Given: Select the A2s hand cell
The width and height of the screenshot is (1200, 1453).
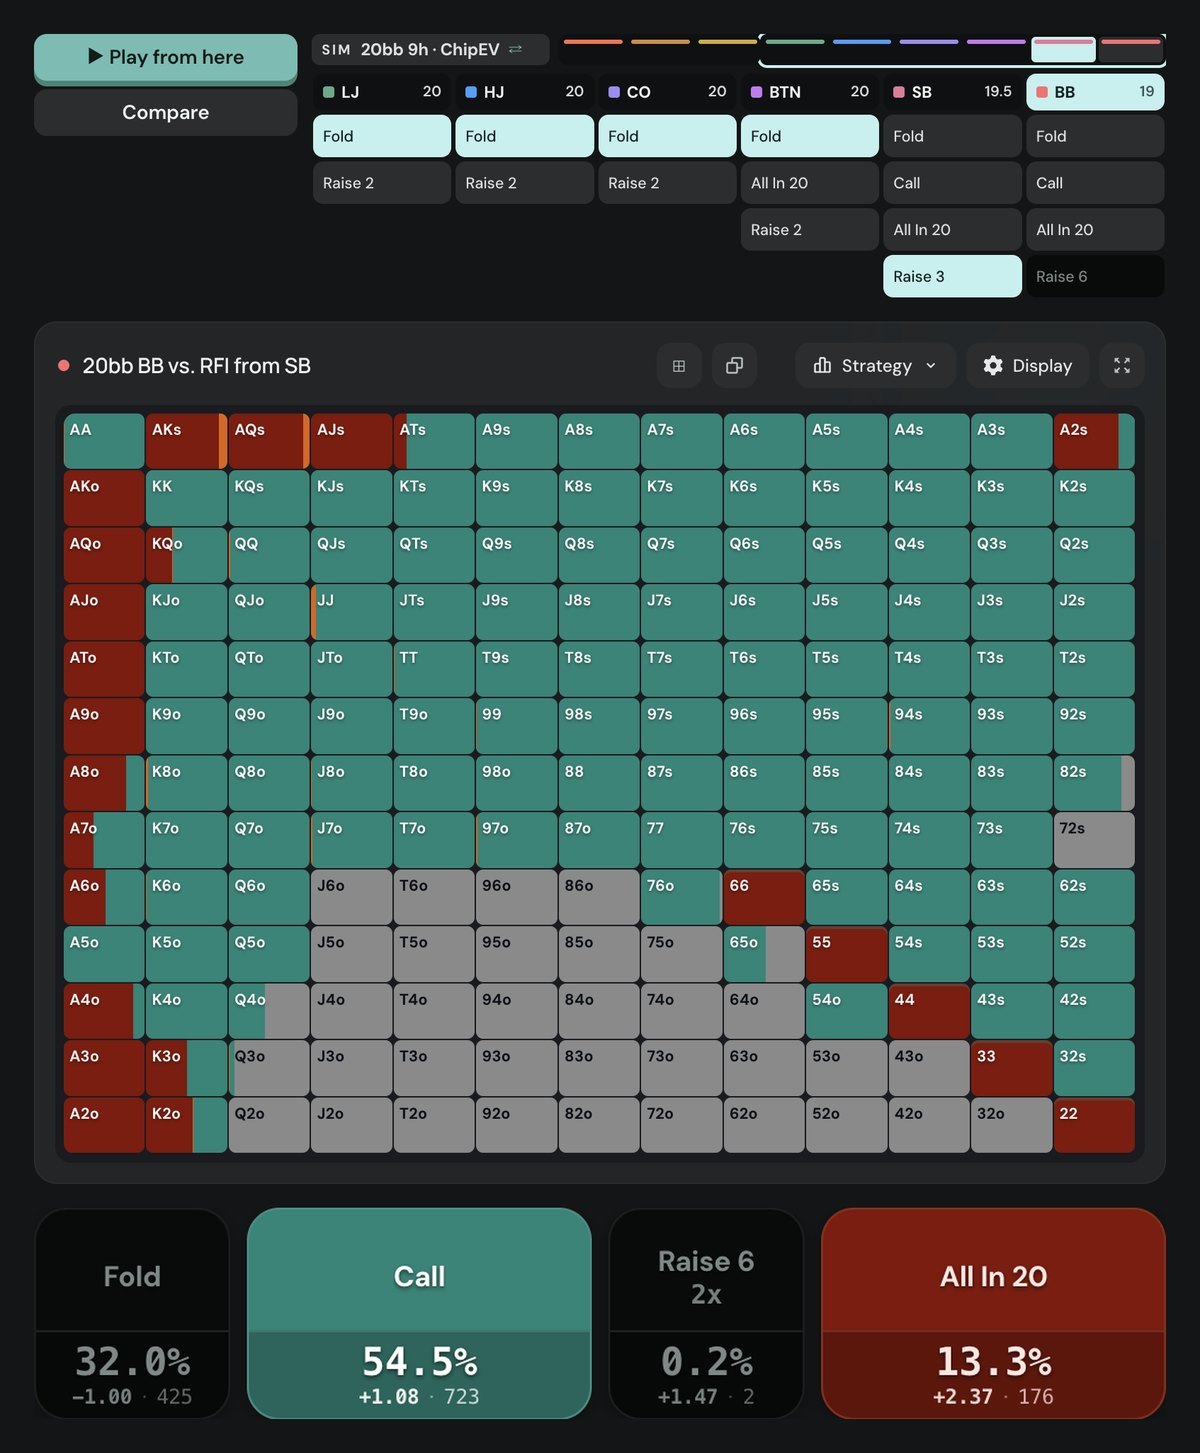Looking at the screenshot, I should click(x=1094, y=441).
